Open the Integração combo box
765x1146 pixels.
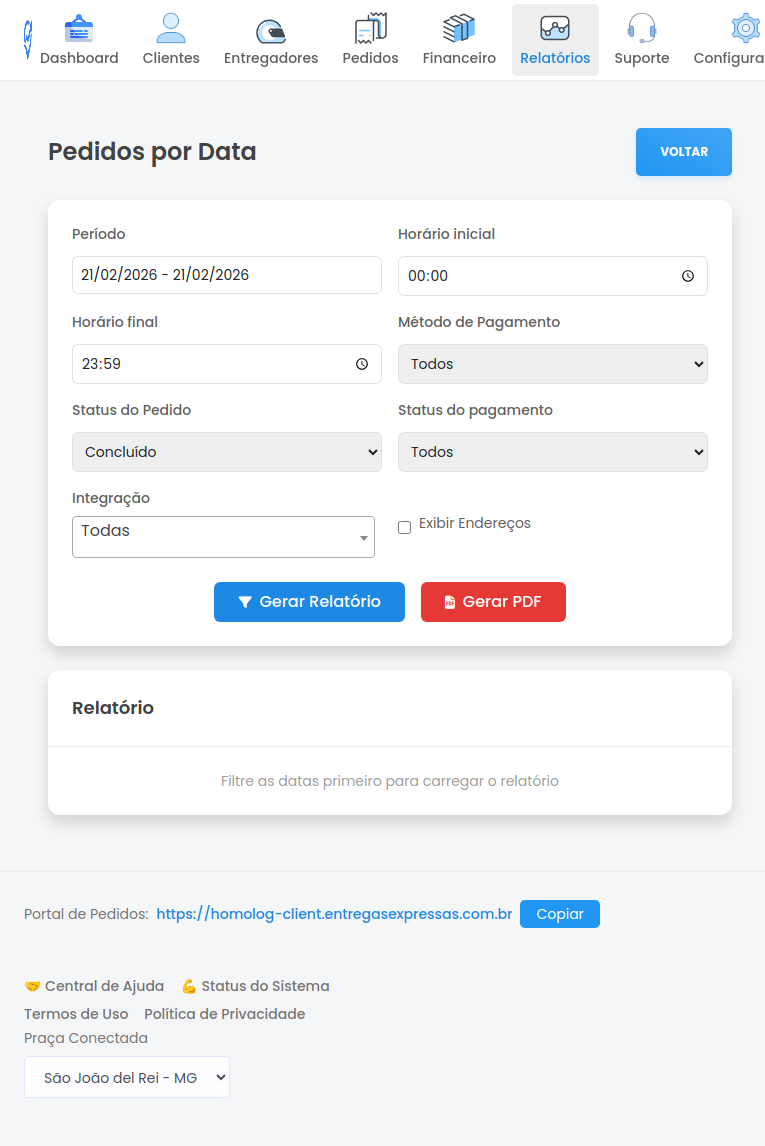[223, 537]
